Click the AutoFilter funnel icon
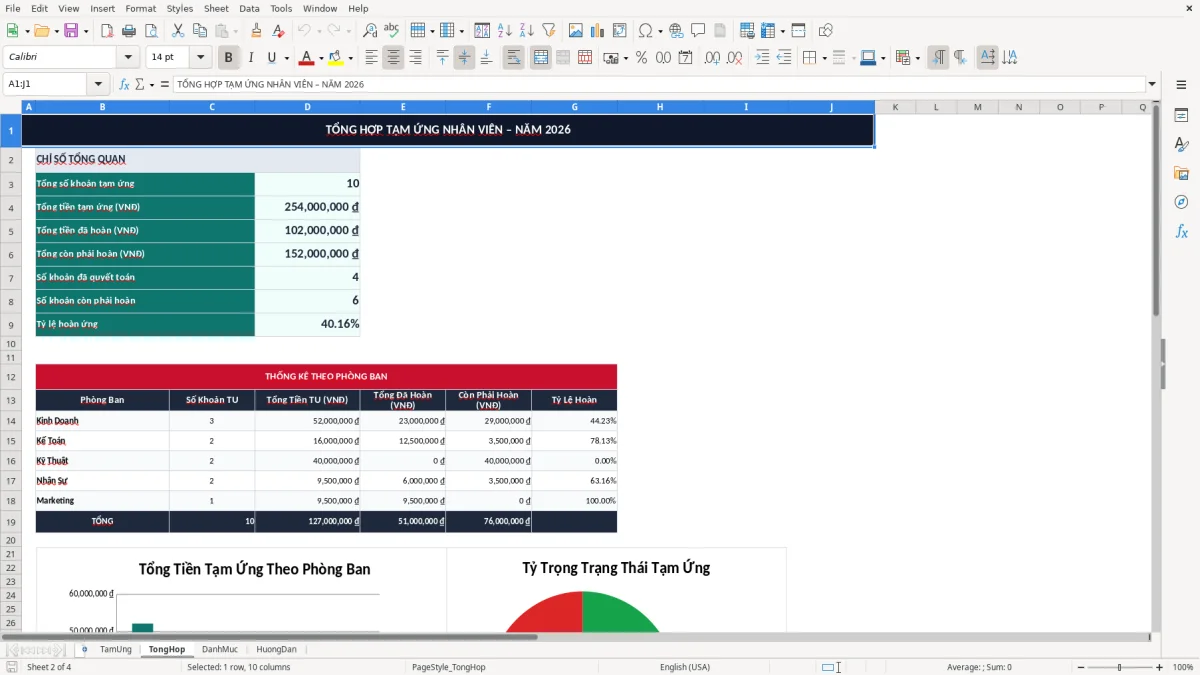This screenshot has width=1200, height=675. [548, 31]
